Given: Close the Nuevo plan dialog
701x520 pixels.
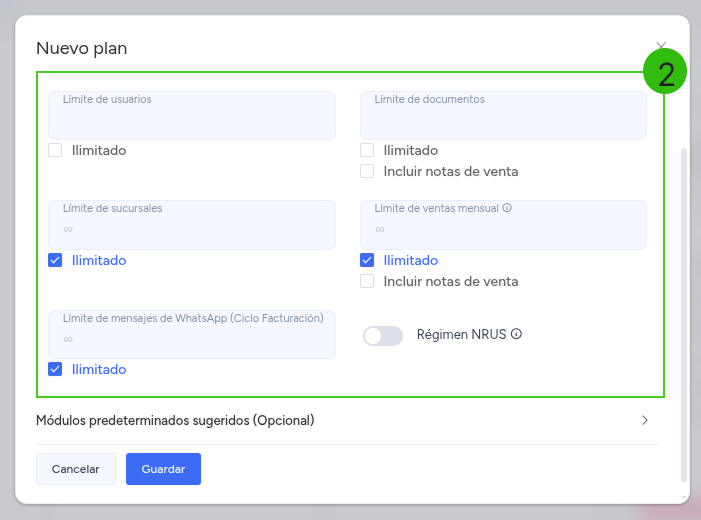Looking at the screenshot, I should click(x=661, y=46).
